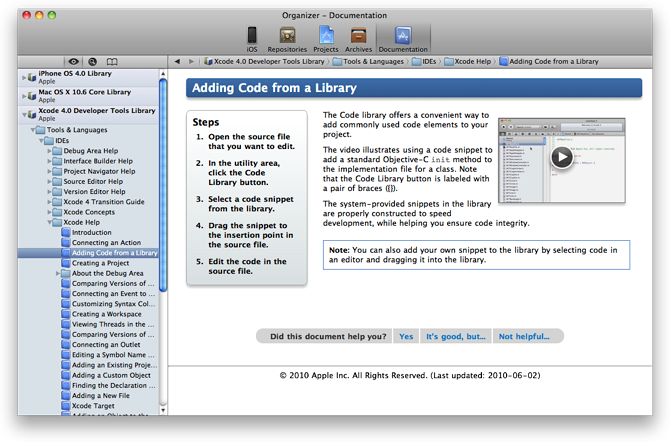The image size is (670, 442).
Task: Click Xcode 4.0 Developer Tools Library breadcrumb
Action: [x=264, y=62]
